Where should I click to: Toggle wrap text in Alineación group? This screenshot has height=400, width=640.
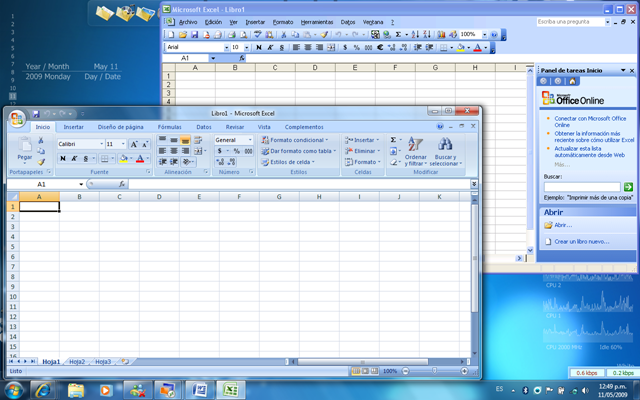(x=198, y=140)
